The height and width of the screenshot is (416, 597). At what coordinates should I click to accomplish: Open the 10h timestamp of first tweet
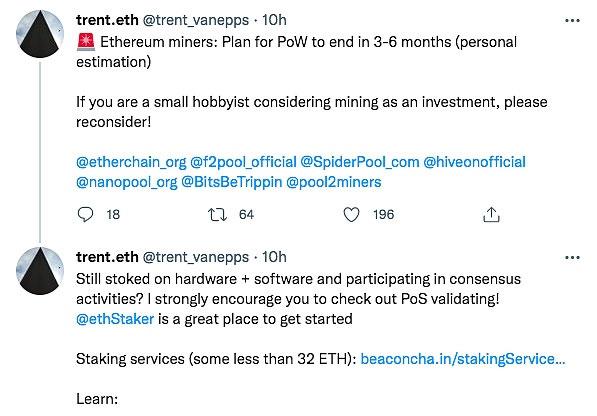[x=274, y=20]
